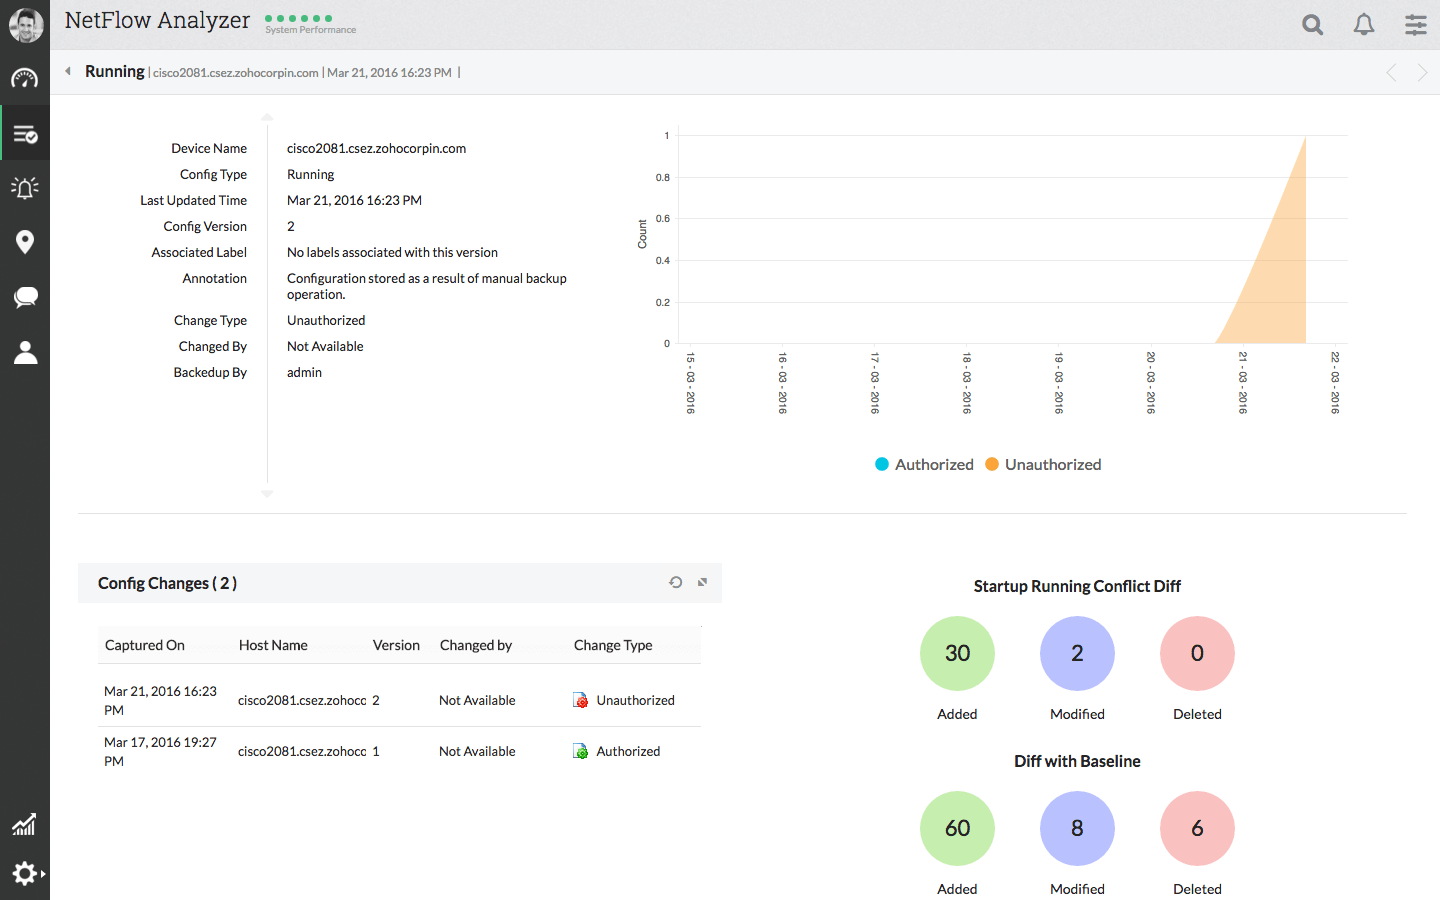This screenshot has width=1440, height=900.
Task: Open the filter sliders icon at top right
Action: 1415,25
